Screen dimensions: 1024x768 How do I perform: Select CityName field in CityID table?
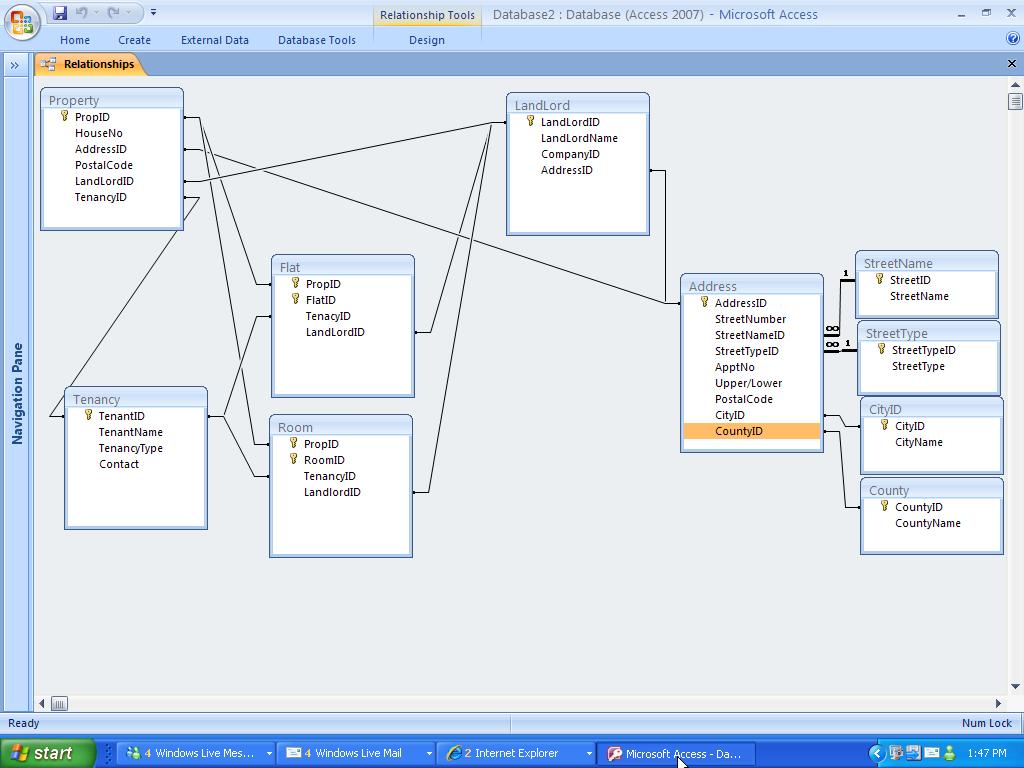tap(919, 442)
